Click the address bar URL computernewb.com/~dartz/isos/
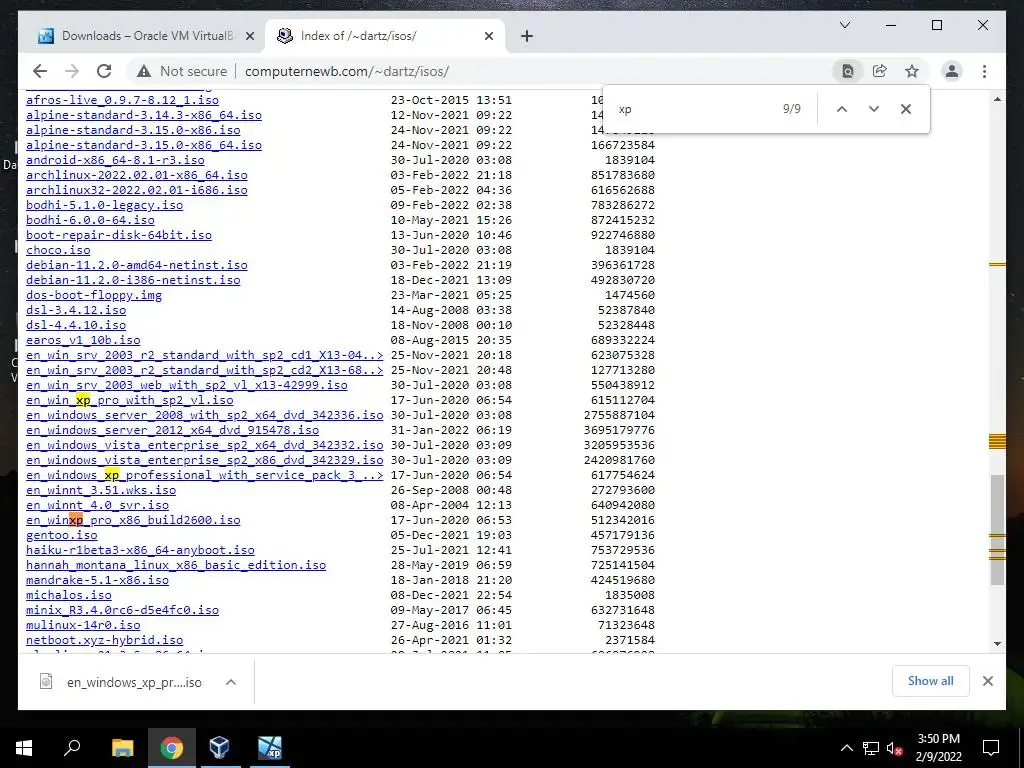The image size is (1024, 768). coord(347,71)
